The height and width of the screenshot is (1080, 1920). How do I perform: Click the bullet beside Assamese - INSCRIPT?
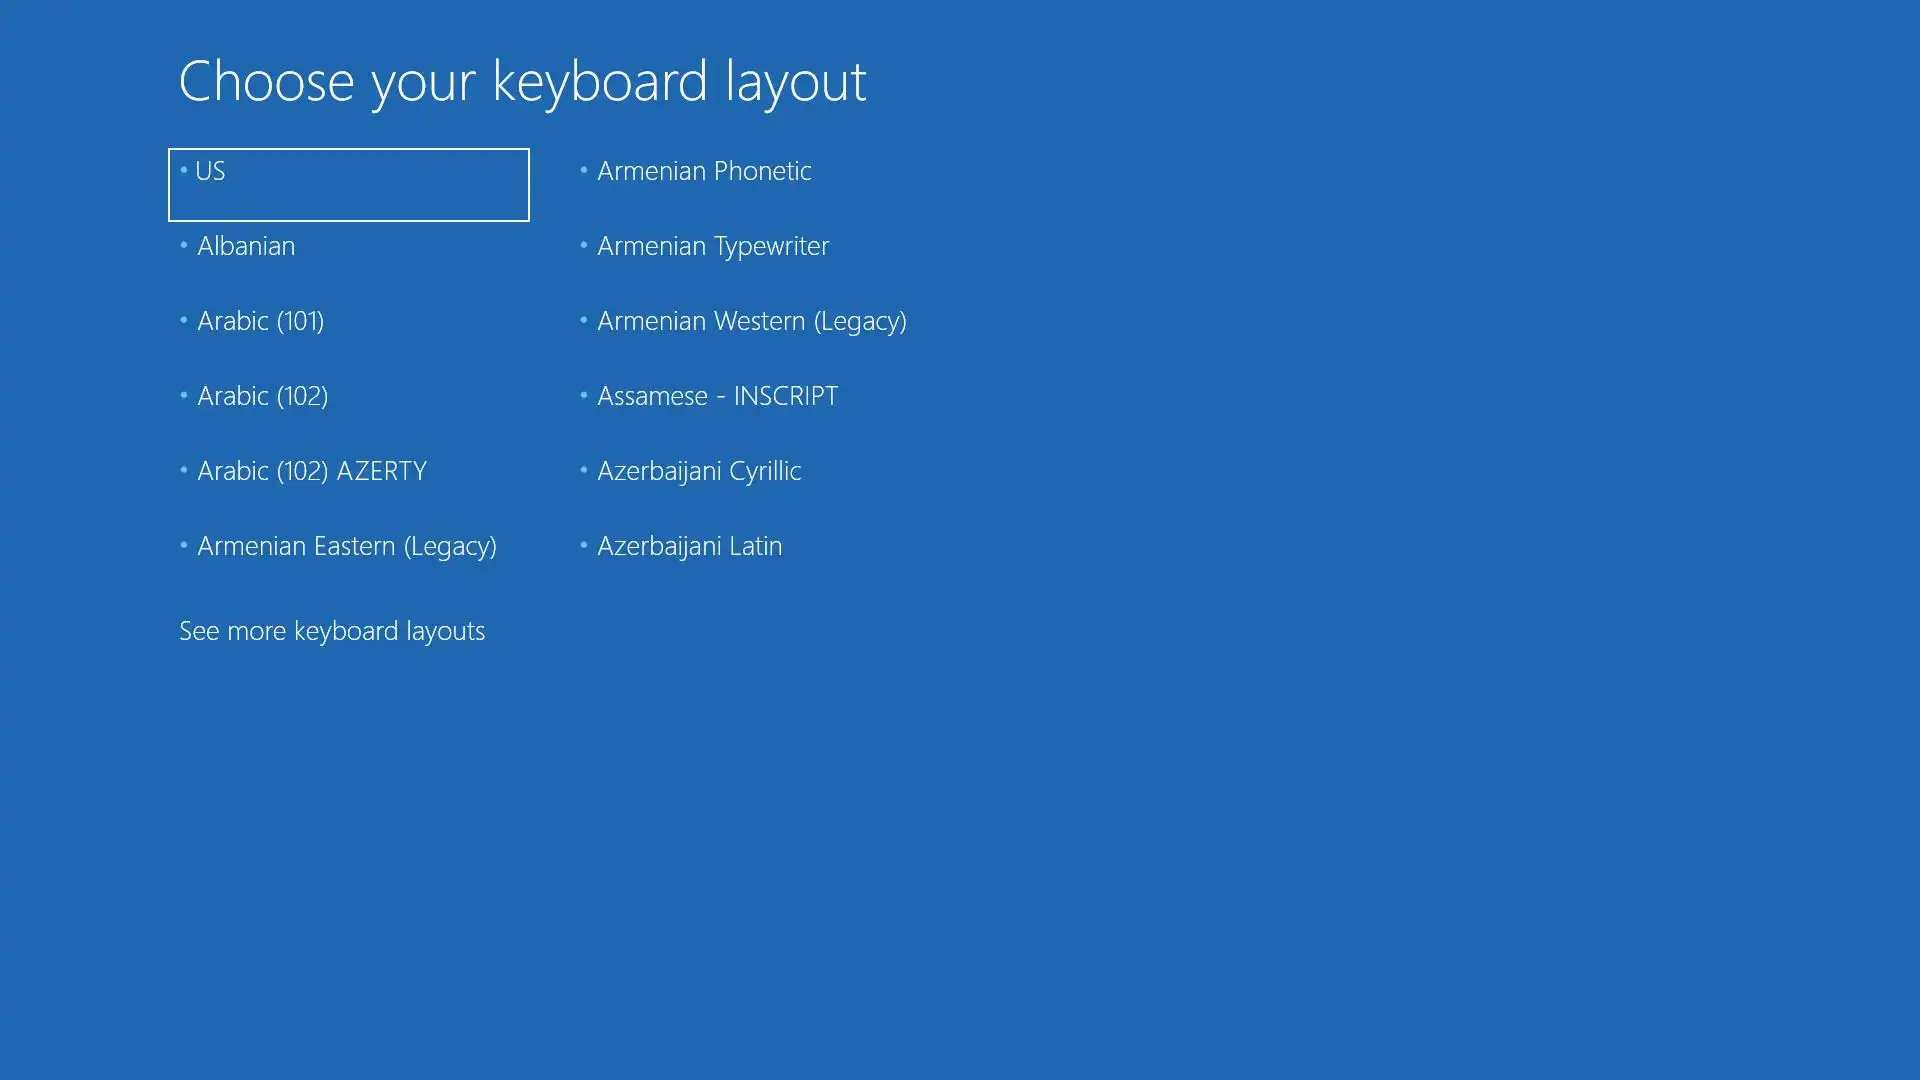(x=583, y=395)
